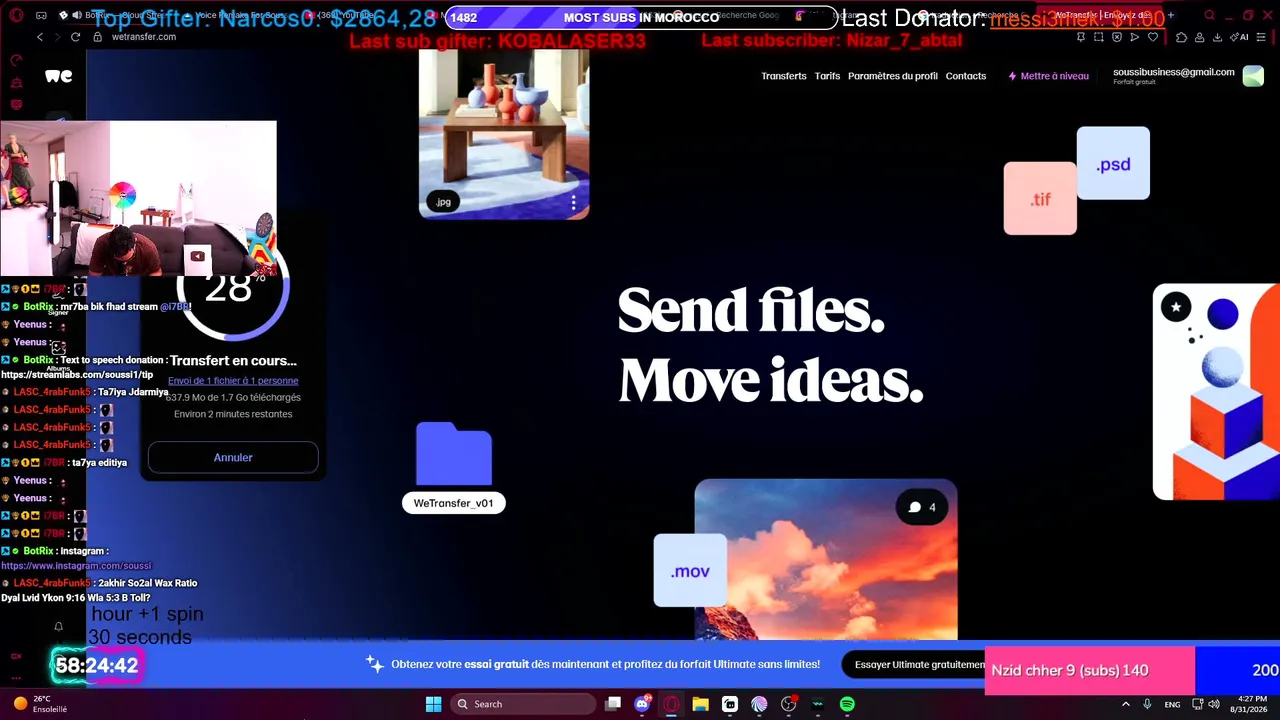1280x720 pixels.
Task: Open the soussibusiness@gmail.com account menu
Action: coord(1188,76)
